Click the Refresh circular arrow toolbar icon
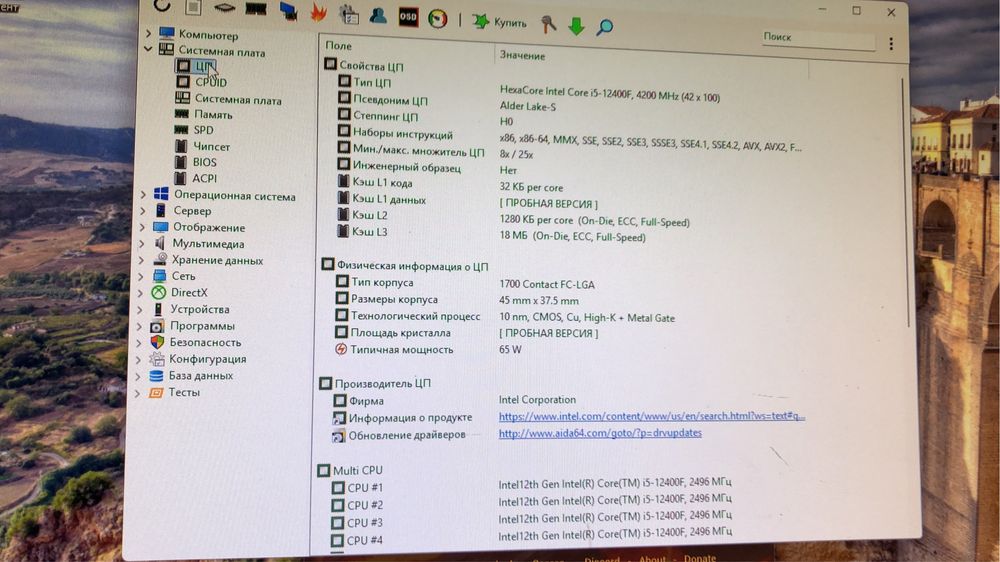The image size is (1000, 562). (x=163, y=6)
